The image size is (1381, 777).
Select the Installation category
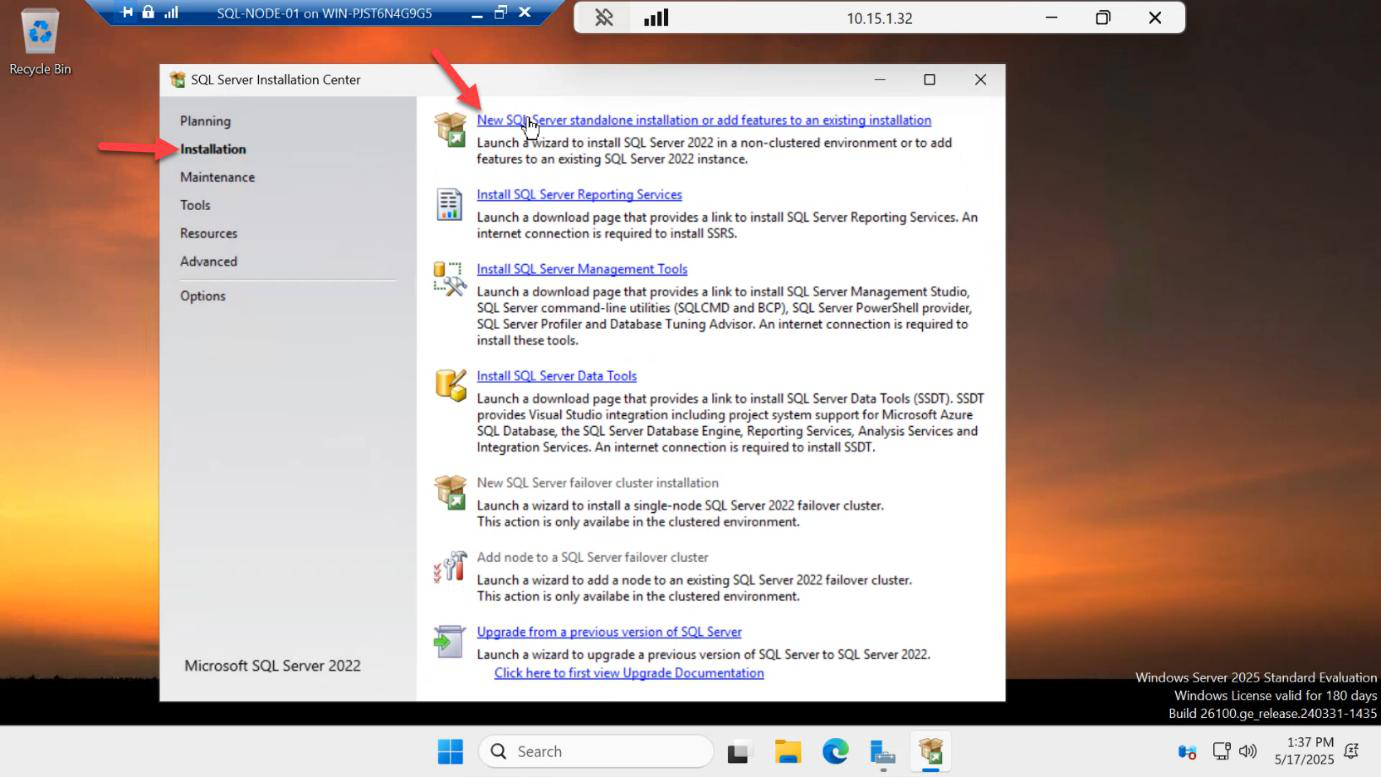(213, 149)
